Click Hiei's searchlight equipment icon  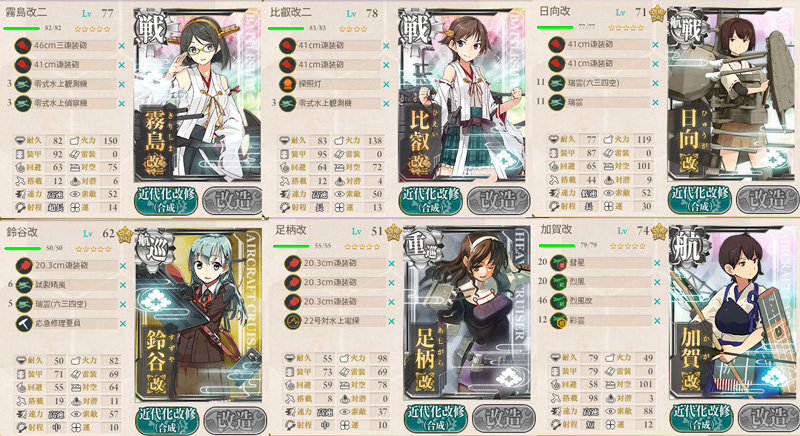click(288, 84)
